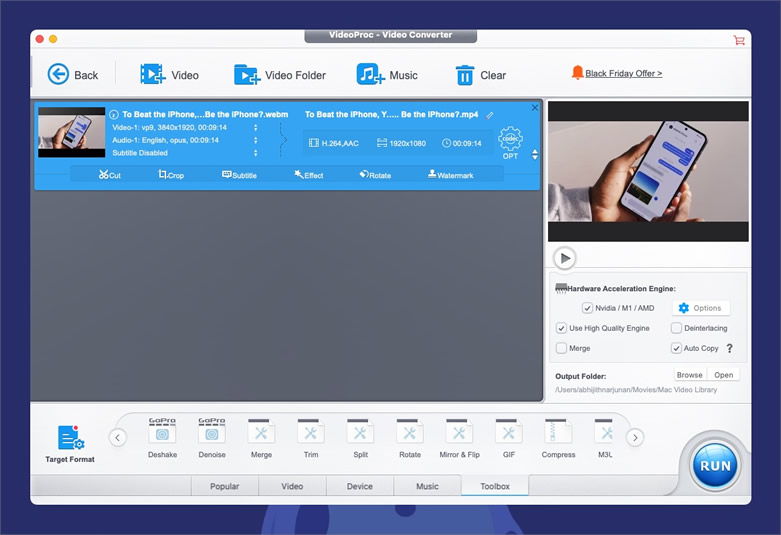Toggle the Auto Copy checkbox
The width and height of the screenshot is (781, 535).
[676, 348]
